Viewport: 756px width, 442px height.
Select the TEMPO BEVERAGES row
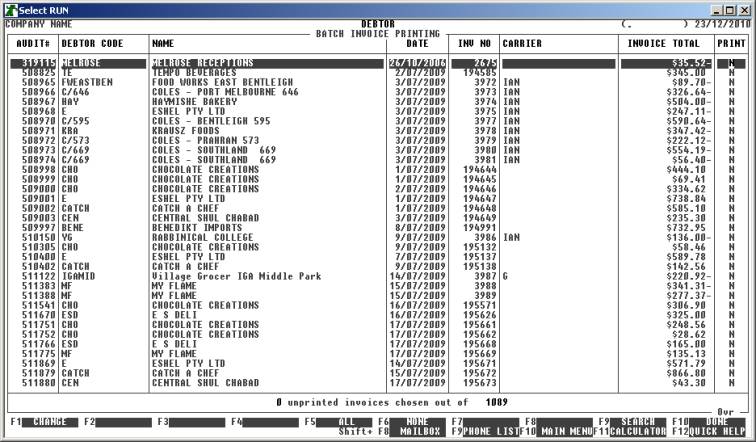(378, 73)
